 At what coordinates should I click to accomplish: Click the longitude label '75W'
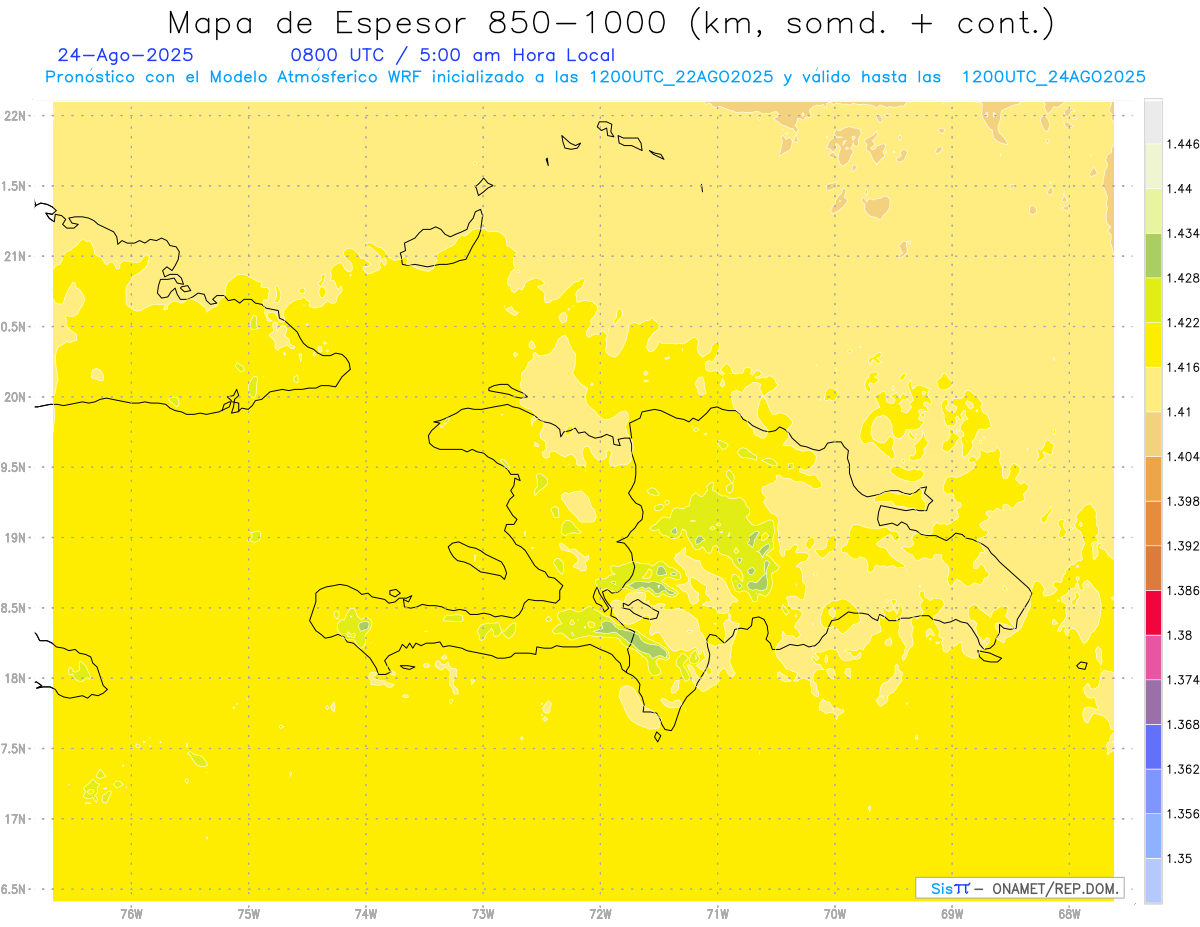click(x=249, y=914)
